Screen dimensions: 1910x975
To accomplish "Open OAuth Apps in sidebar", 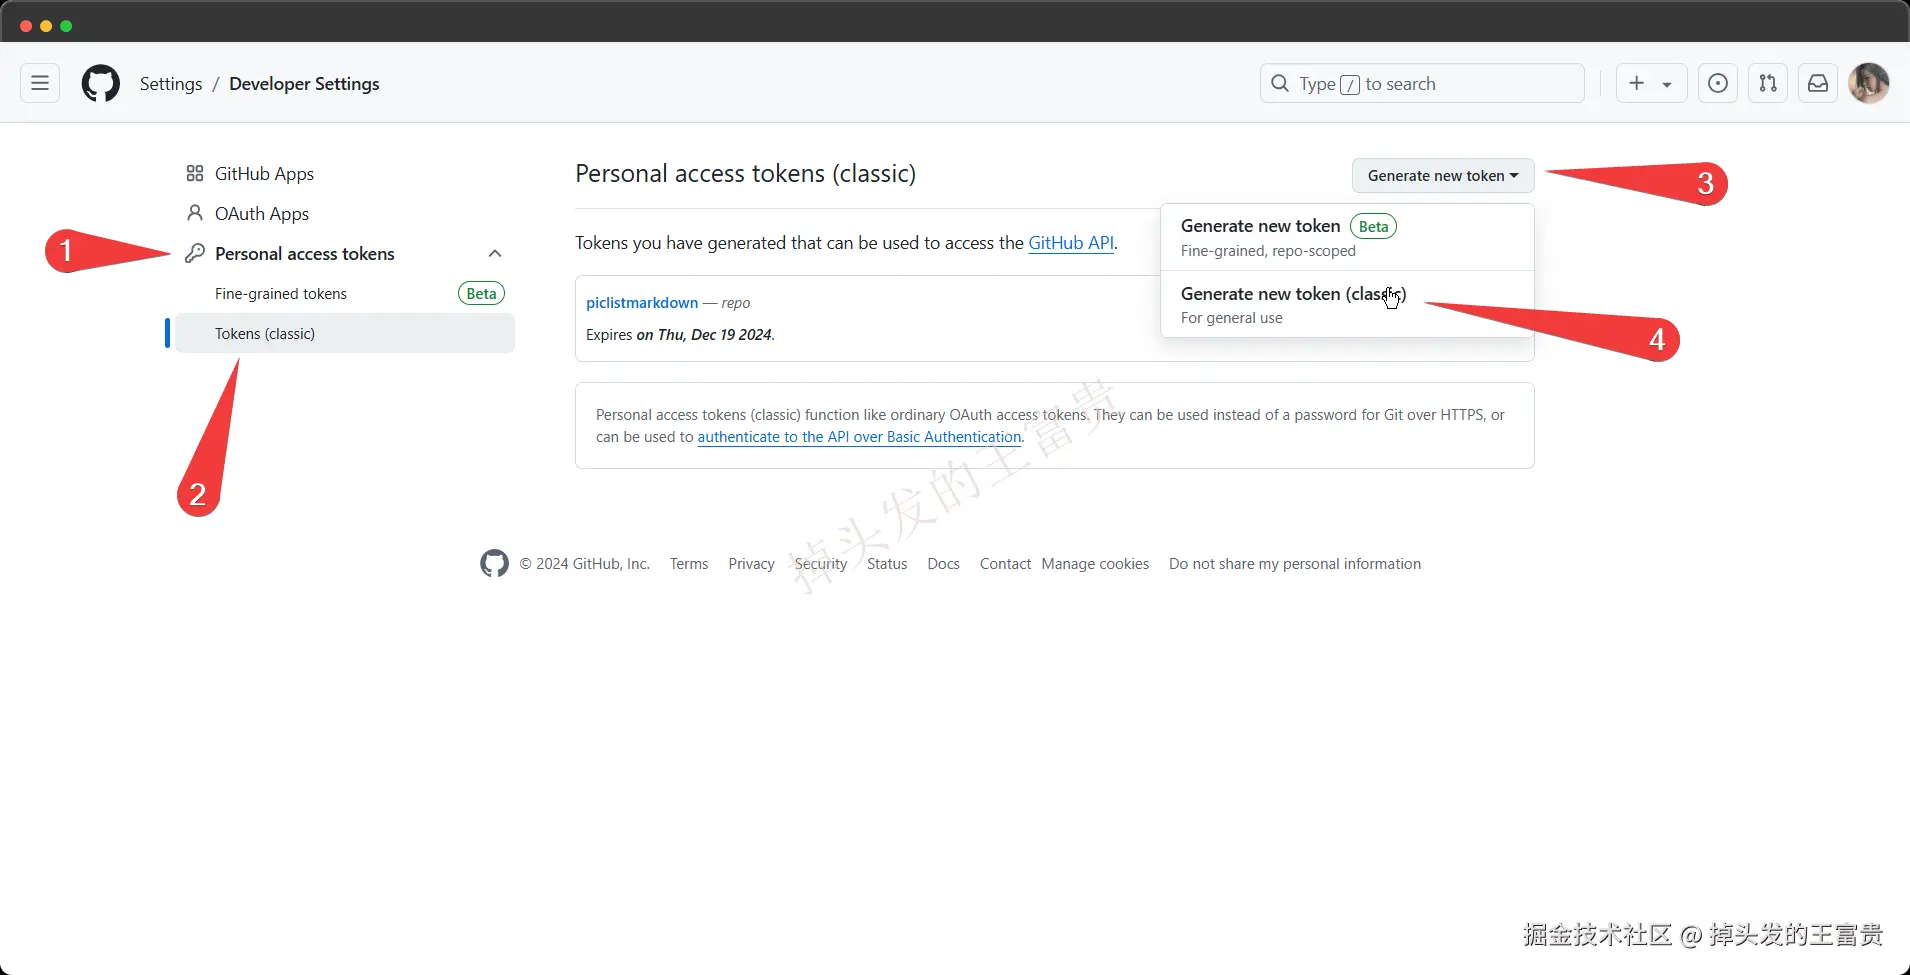I will [x=261, y=214].
